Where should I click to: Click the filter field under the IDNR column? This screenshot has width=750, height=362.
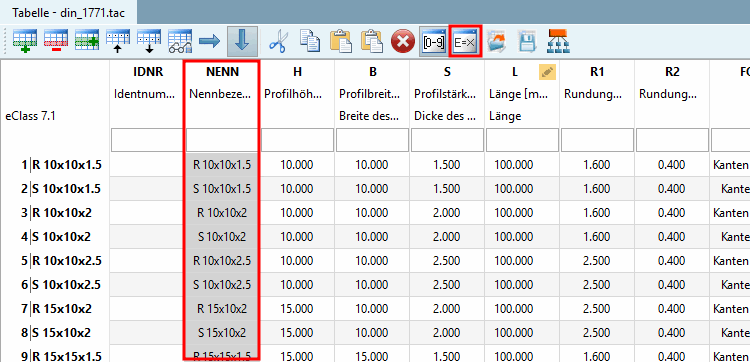(x=147, y=140)
